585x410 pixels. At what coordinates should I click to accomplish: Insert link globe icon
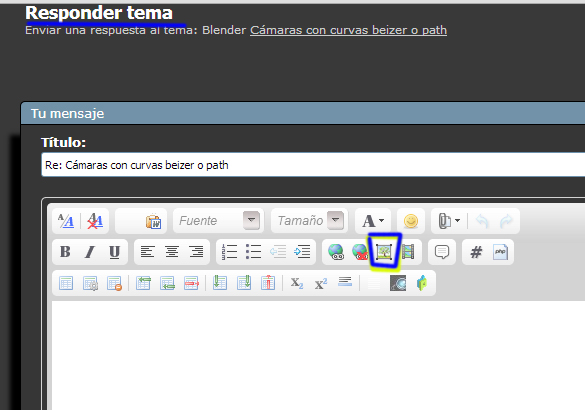(336, 252)
